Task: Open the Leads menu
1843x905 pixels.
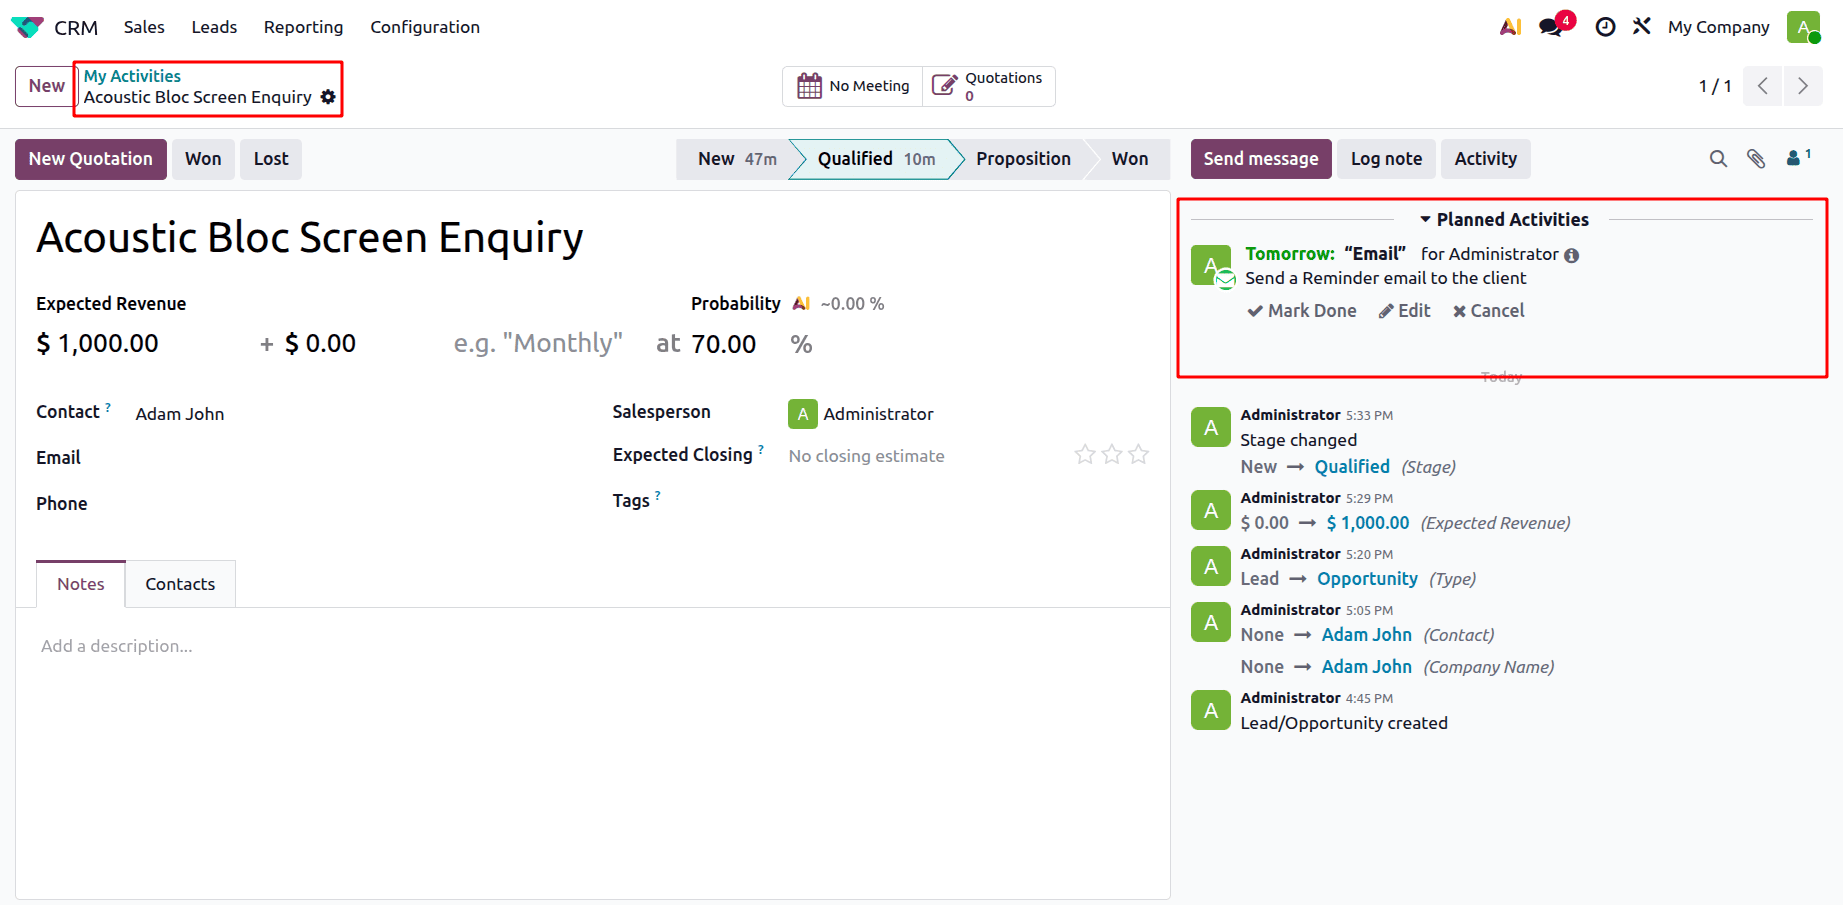Action: [214, 27]
